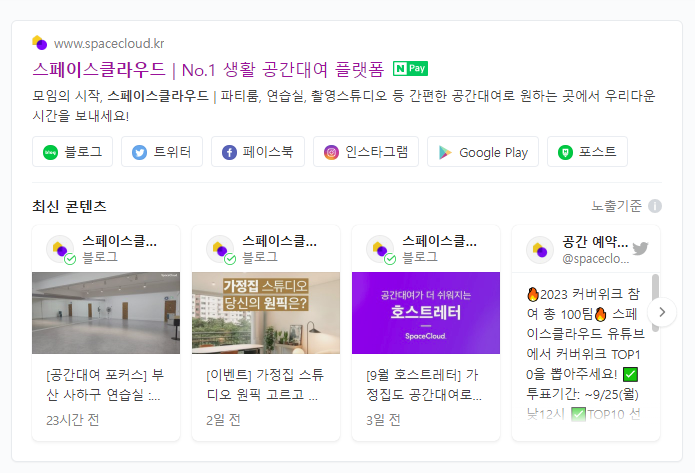
Task: Open the 트위터 shortcut button
Action: (x=162, y=152)
